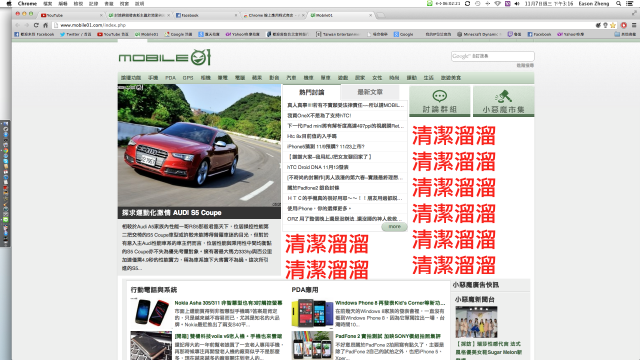Click the forward navigation arrow
Image resolution: width=640 pixels, height=360 pixels.
(27, 25)
